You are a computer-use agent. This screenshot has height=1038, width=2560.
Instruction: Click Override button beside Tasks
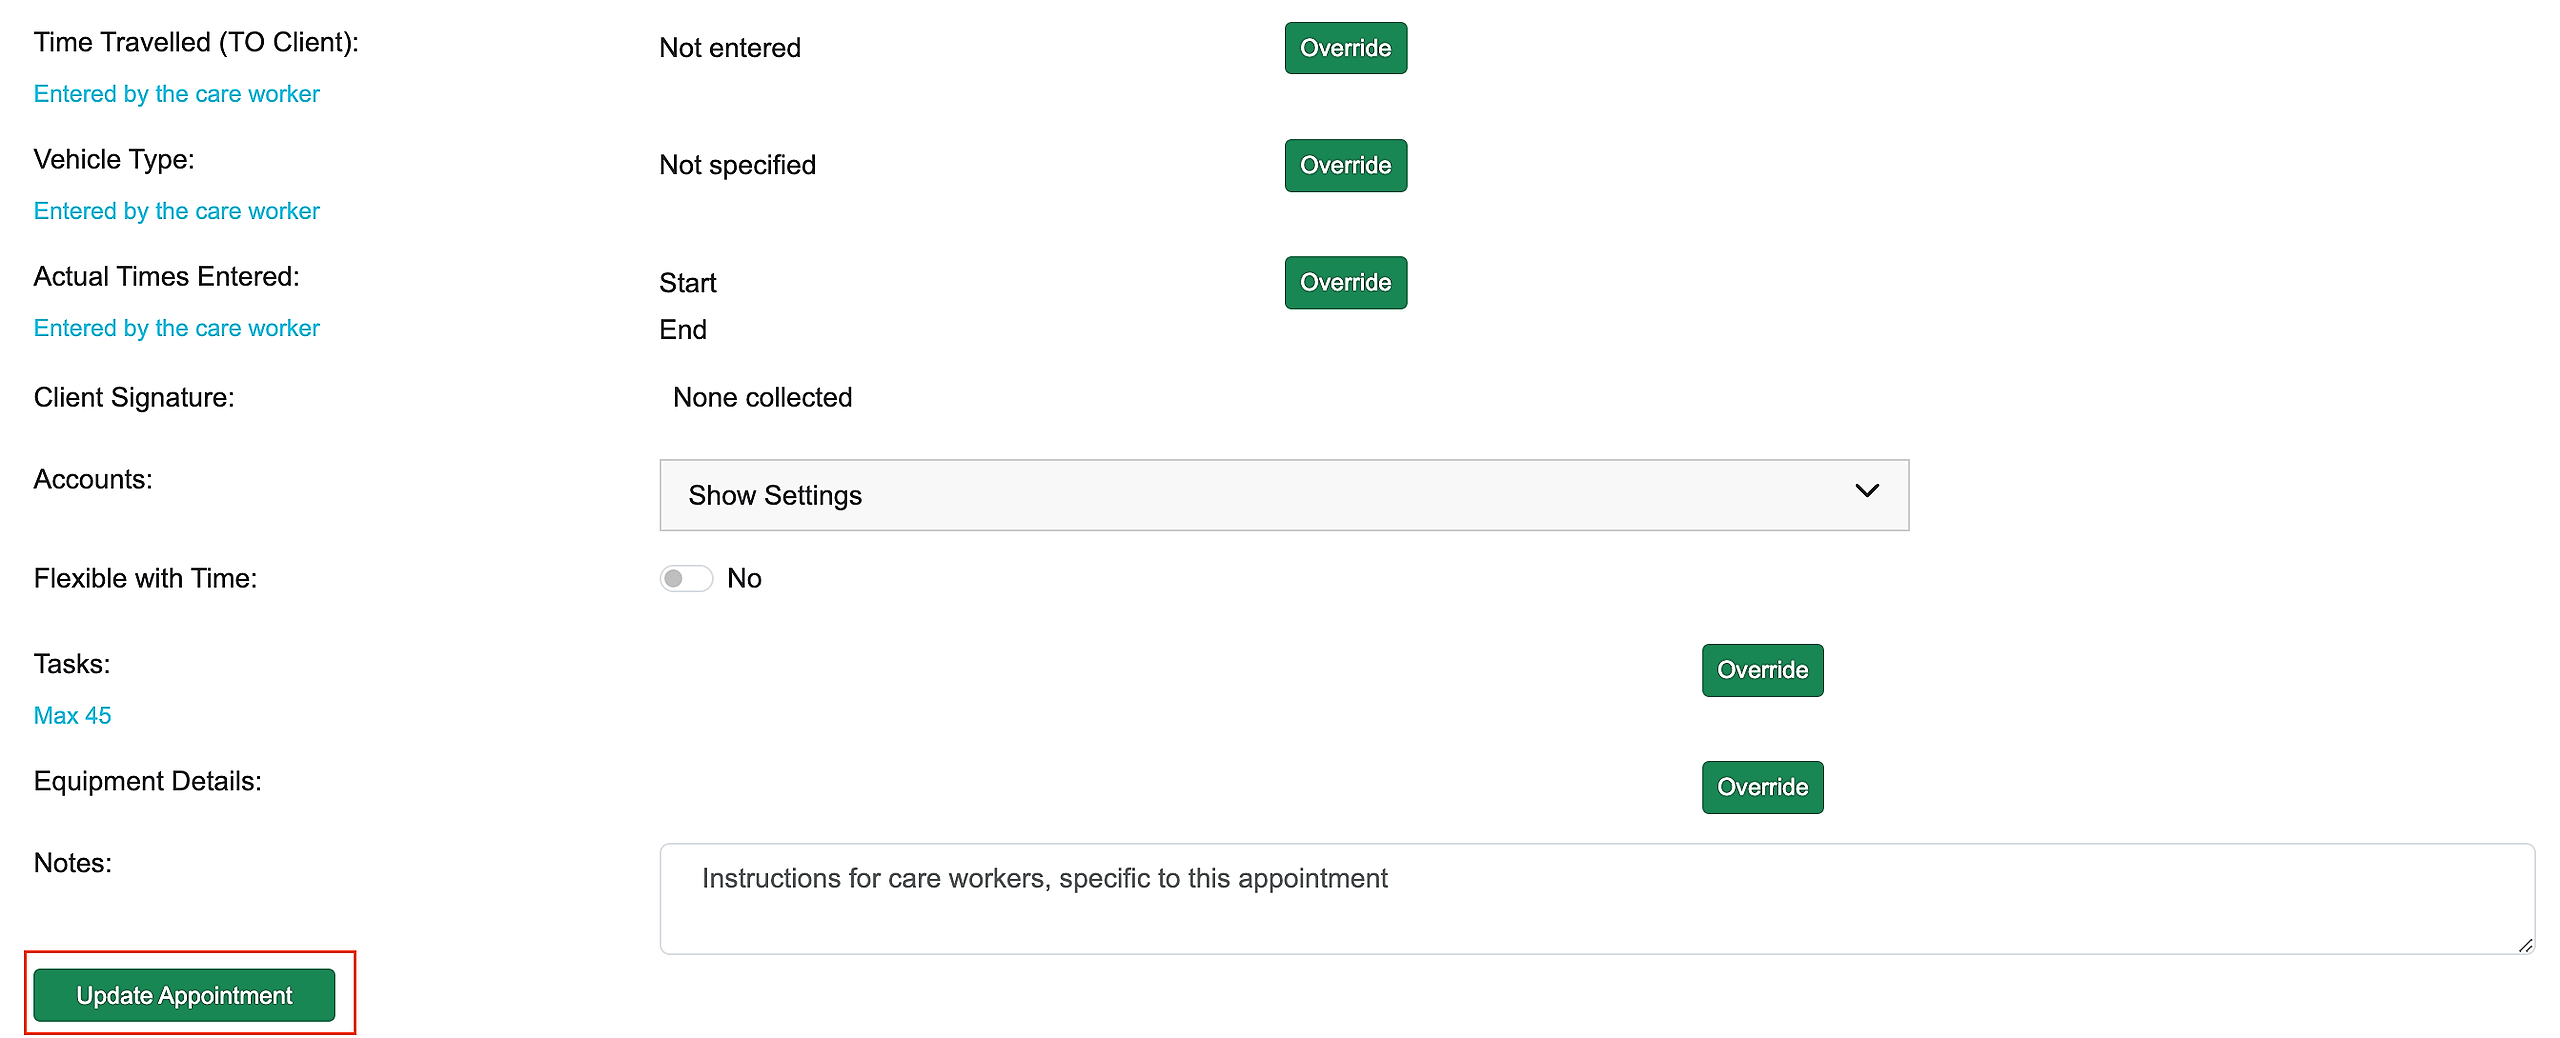pos(1762,670)
